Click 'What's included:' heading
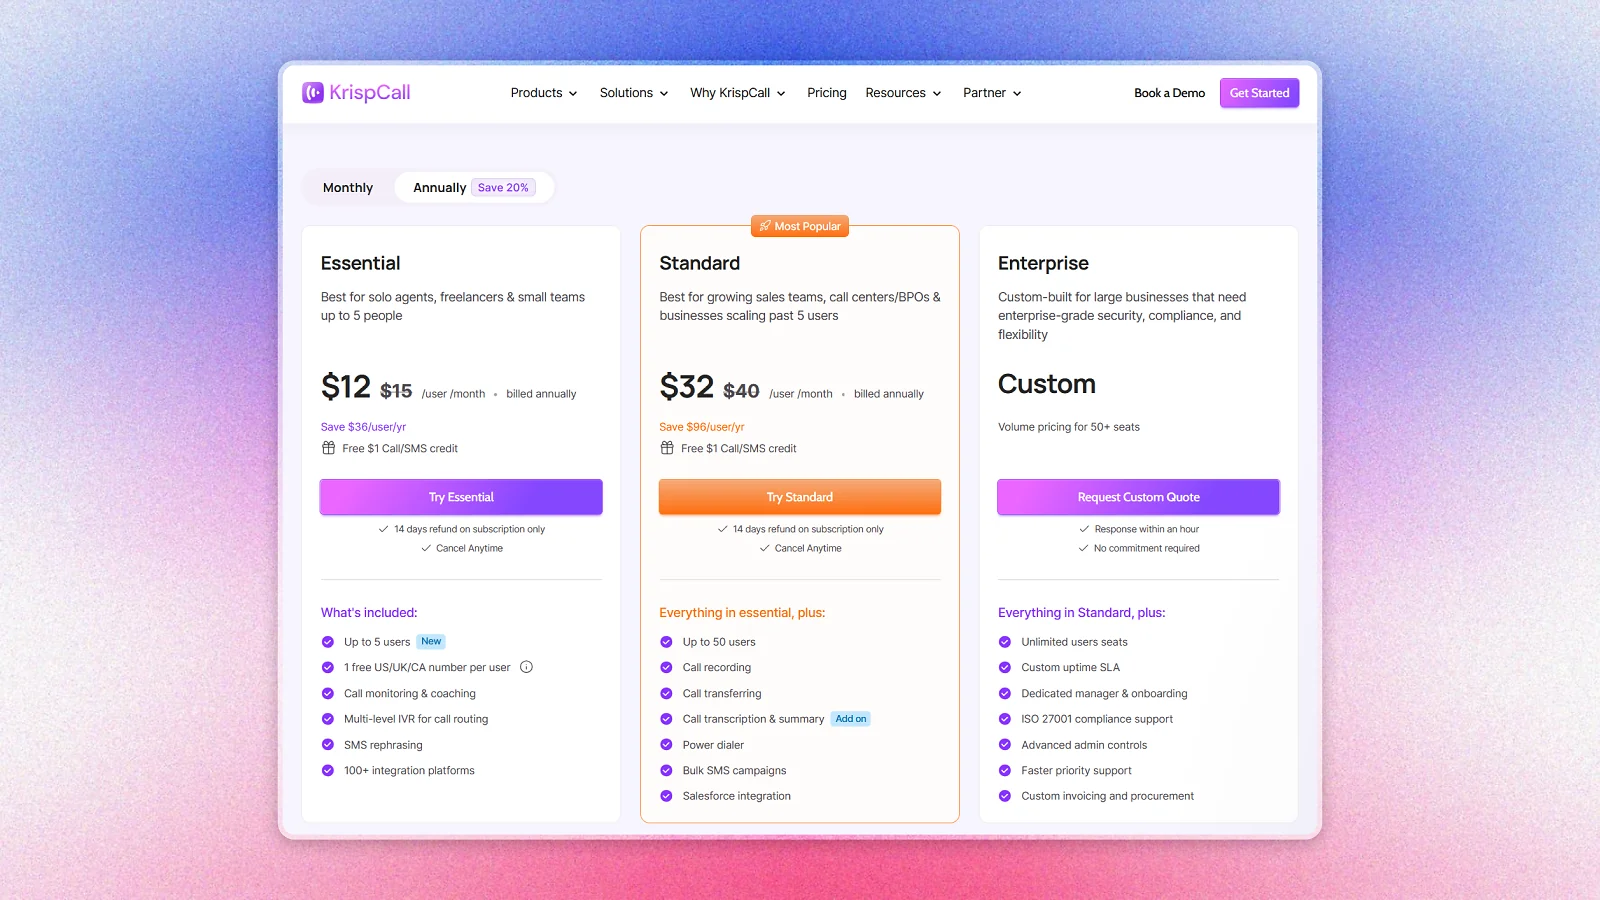Viewport: 1600px width, 900px height. coord(369,613)
